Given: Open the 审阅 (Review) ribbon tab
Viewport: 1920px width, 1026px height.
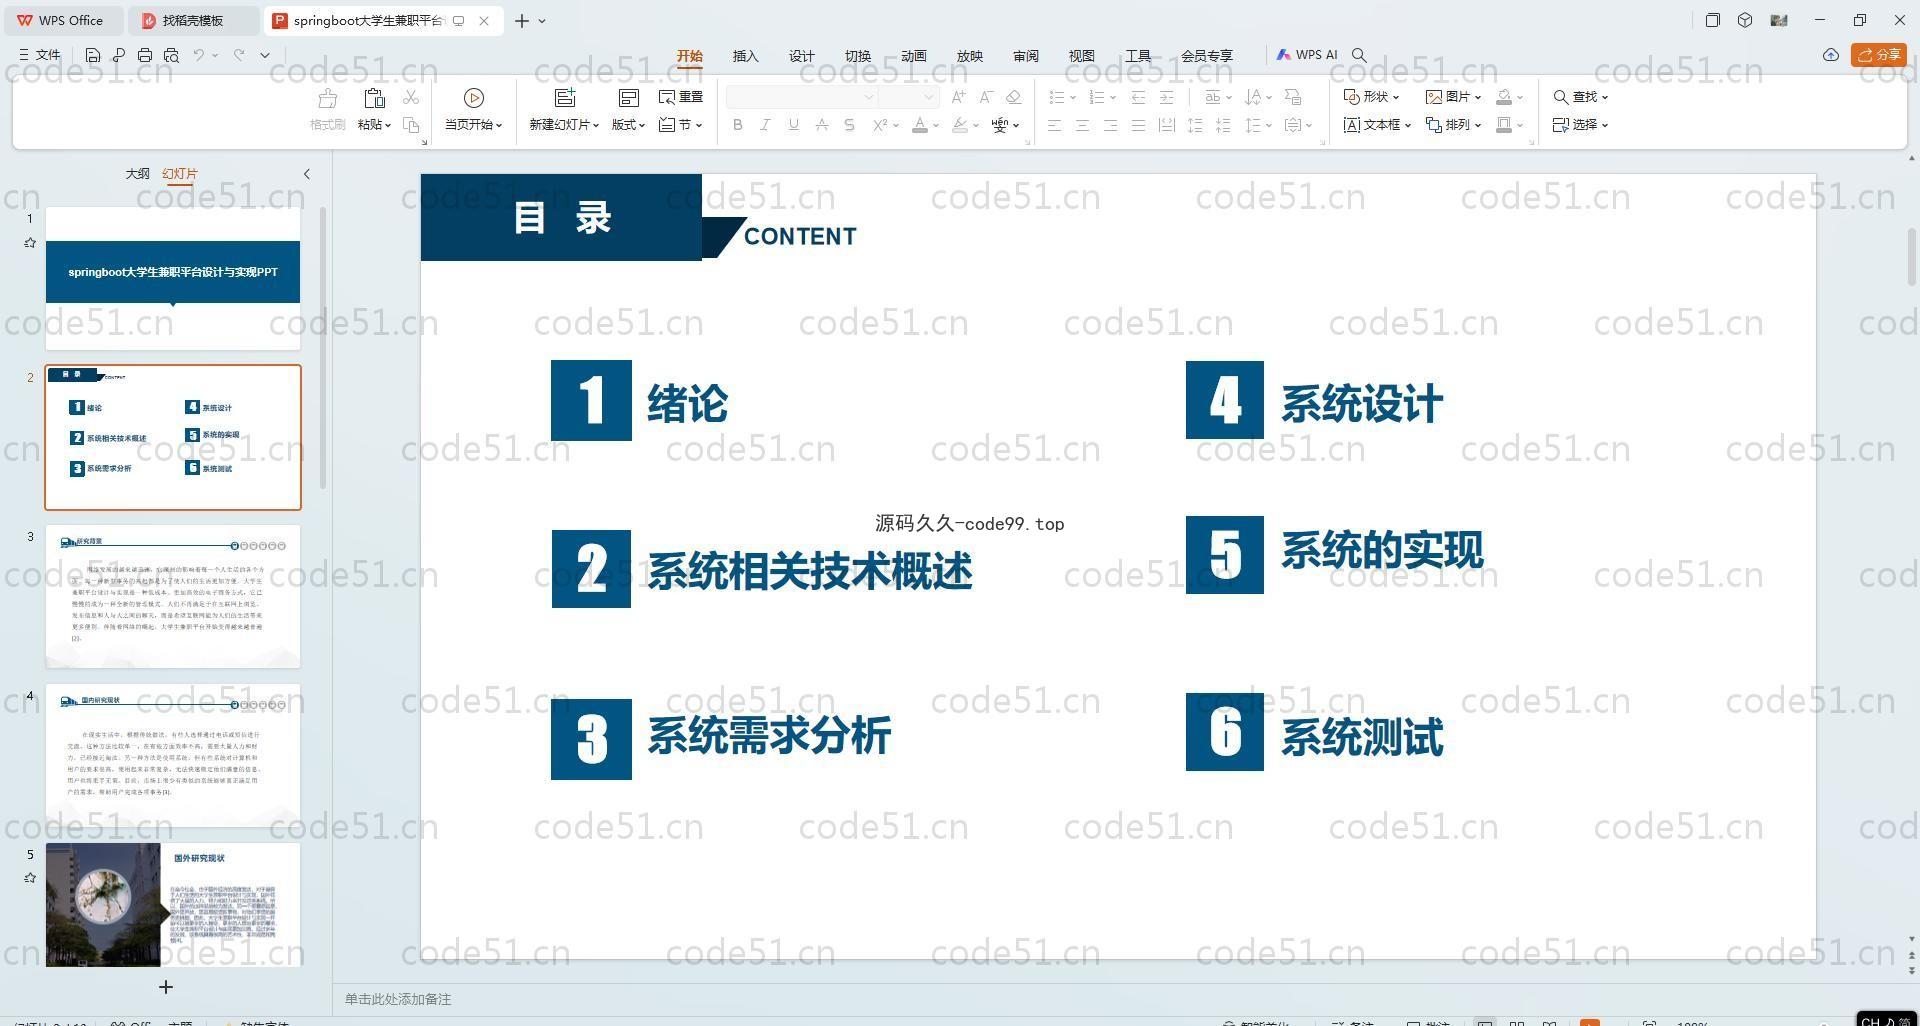Looking at the screenshot, I should 1026,56.
